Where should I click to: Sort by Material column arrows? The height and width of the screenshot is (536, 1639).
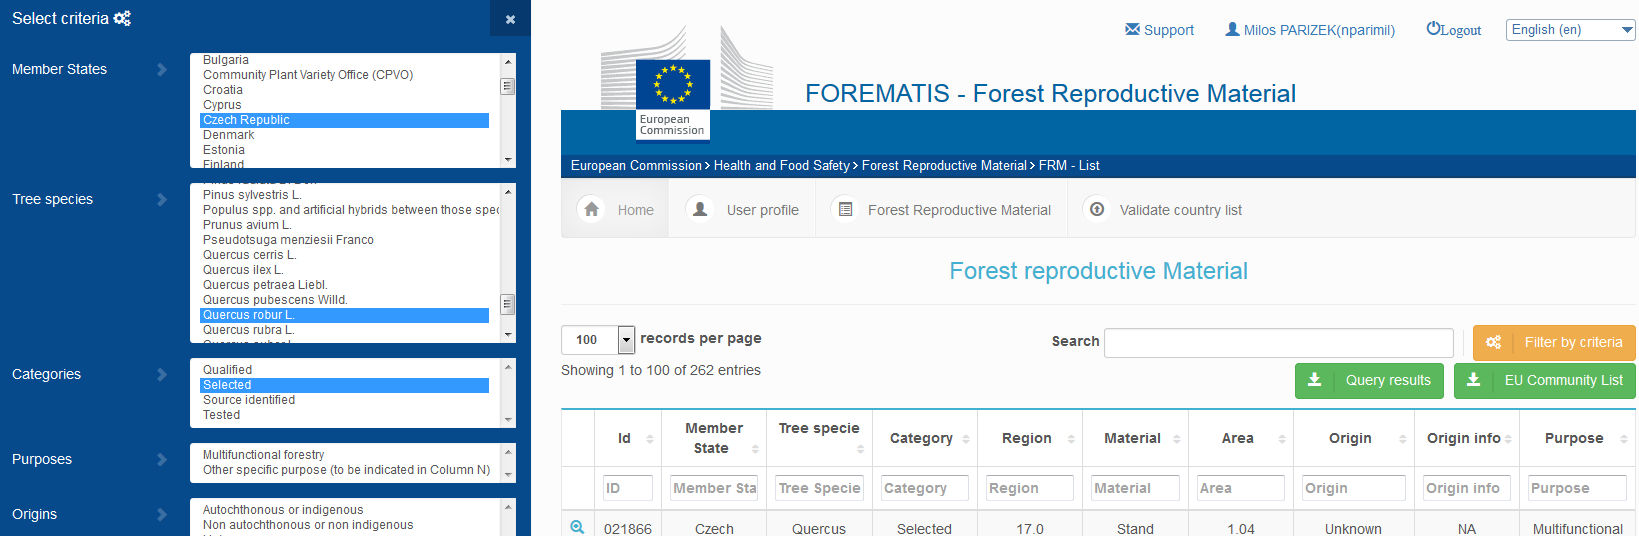(x=1177, y=439)
